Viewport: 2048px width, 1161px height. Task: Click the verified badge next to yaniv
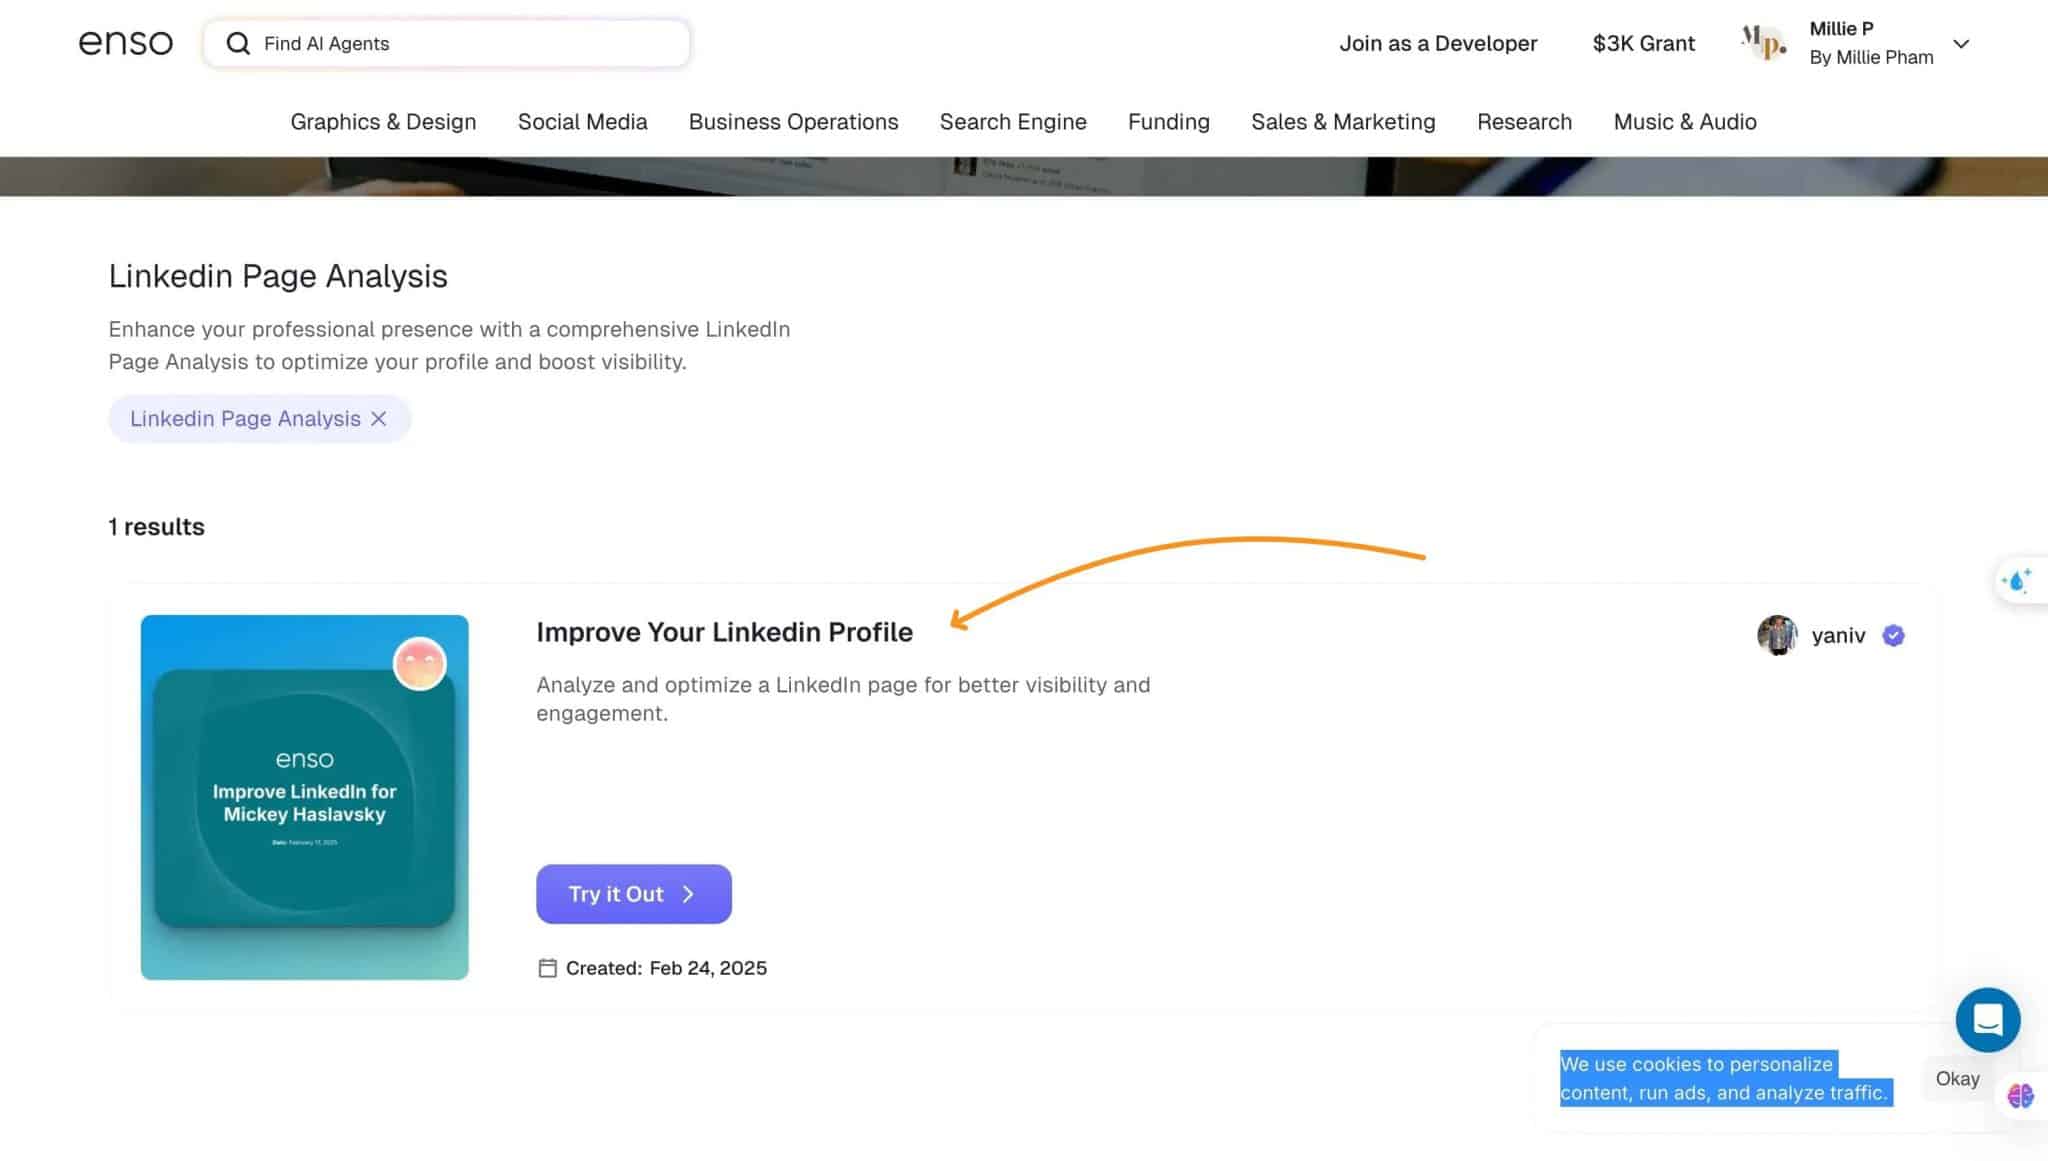point(1892,635)
